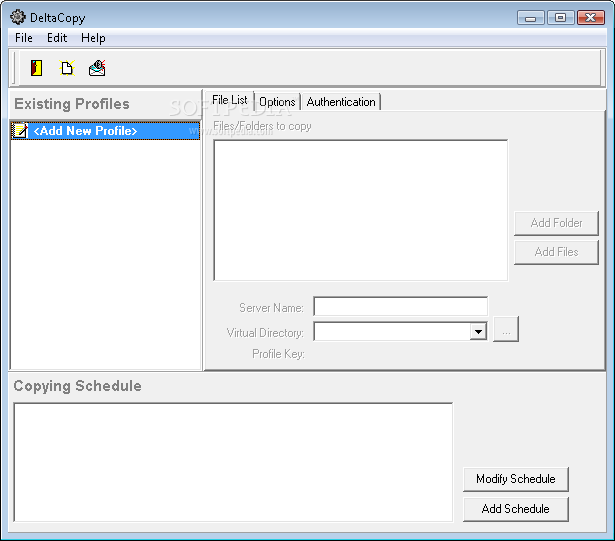Click the ellipsis browse button beside Virtual Directory
615x541 pixels.
[x=506, y=329]
